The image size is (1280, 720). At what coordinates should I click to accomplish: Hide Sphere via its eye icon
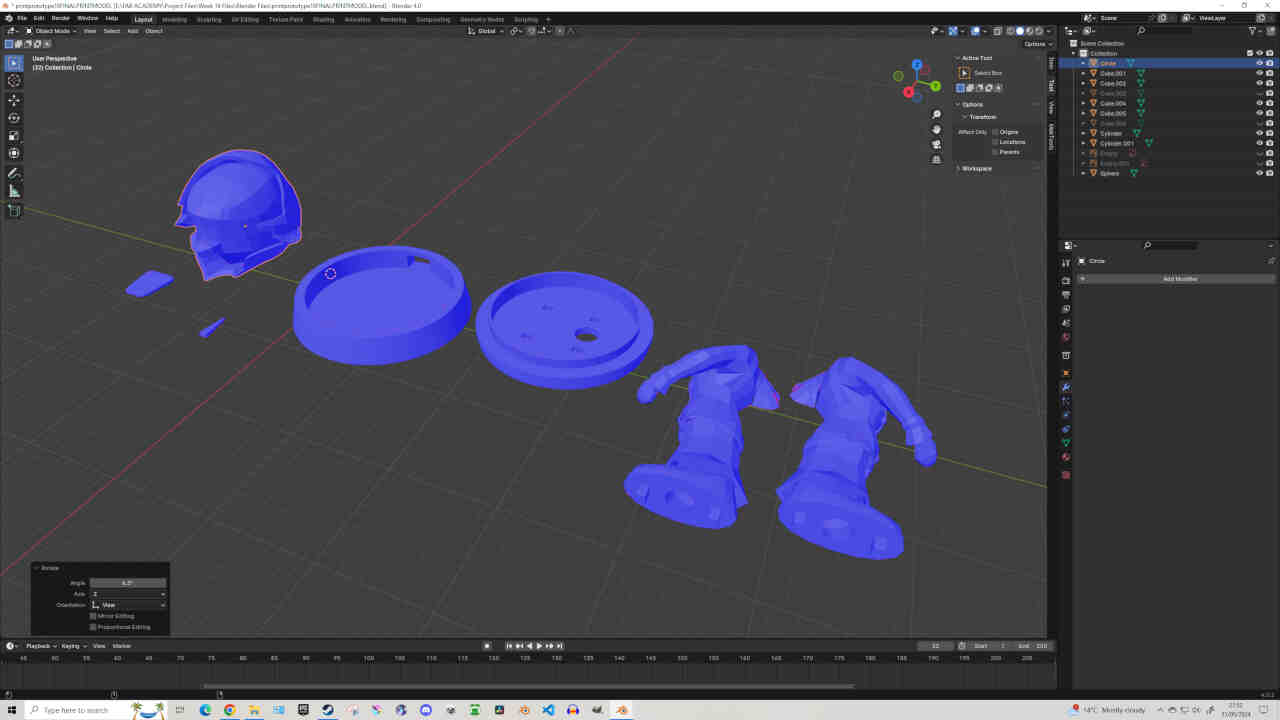point(1259,173)
